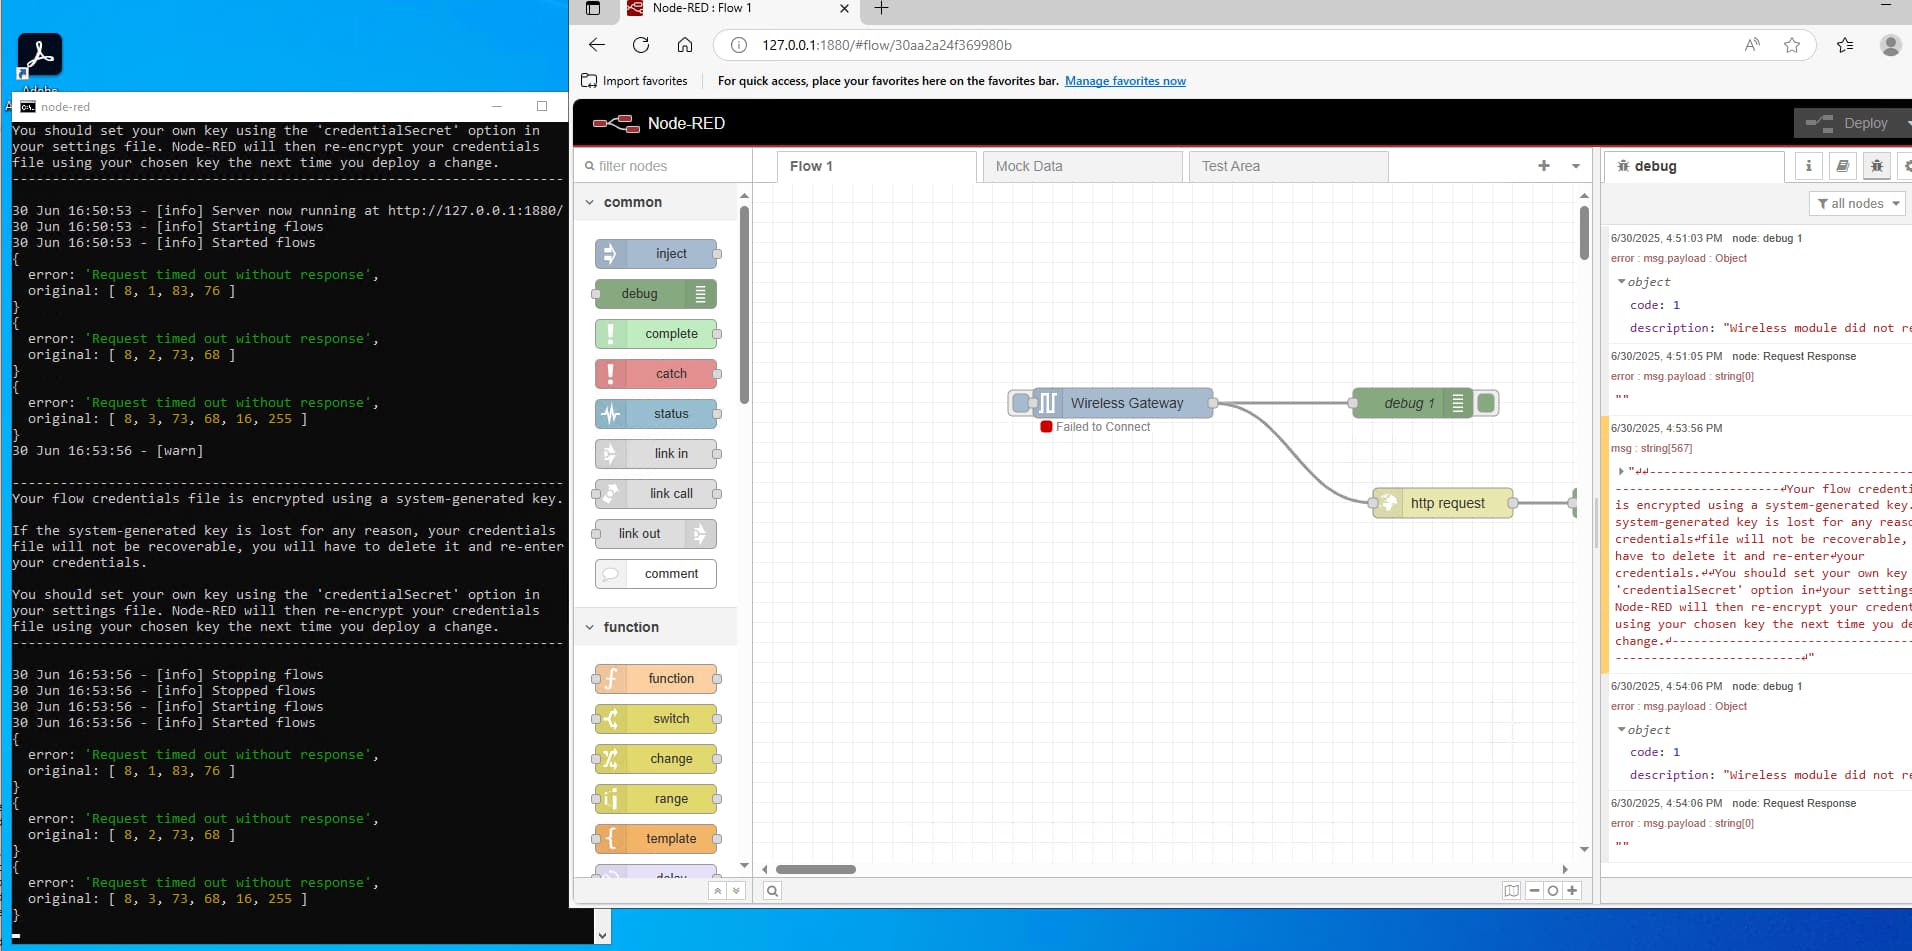Open the all nodes filter dropdown
The image size is (1912, 951).
click(1857, 204)
